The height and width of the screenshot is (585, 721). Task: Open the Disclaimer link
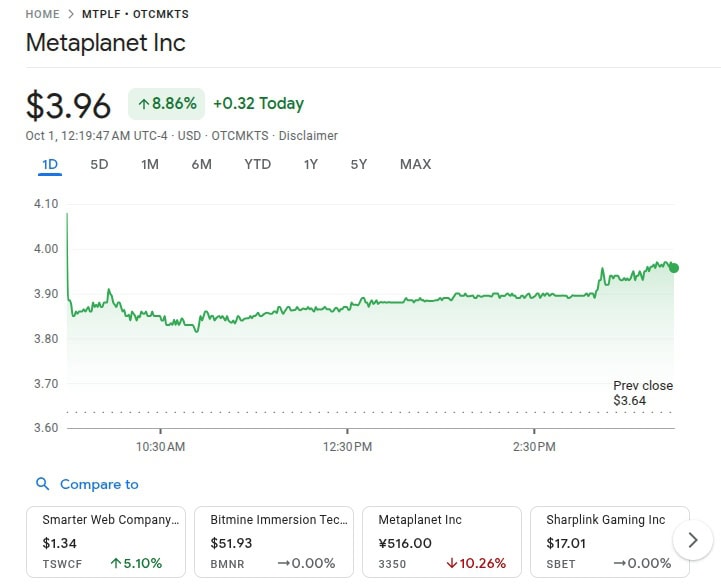coord(308,136)
